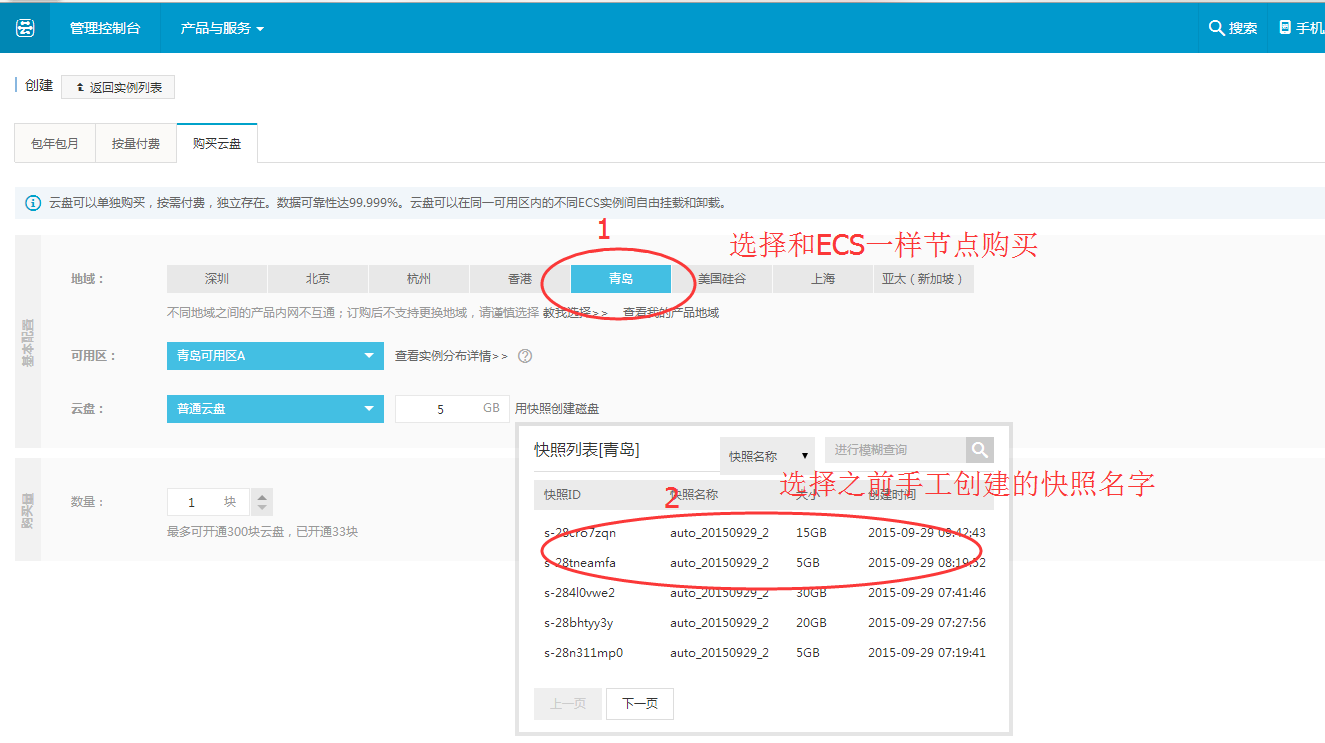1325x743 pixels.
Task: Click 20GB size cell
Action: point(811,623)
